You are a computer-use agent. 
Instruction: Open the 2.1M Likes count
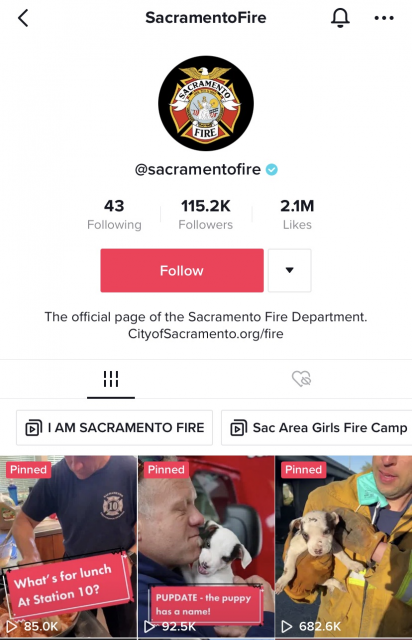tap(297, 214)
